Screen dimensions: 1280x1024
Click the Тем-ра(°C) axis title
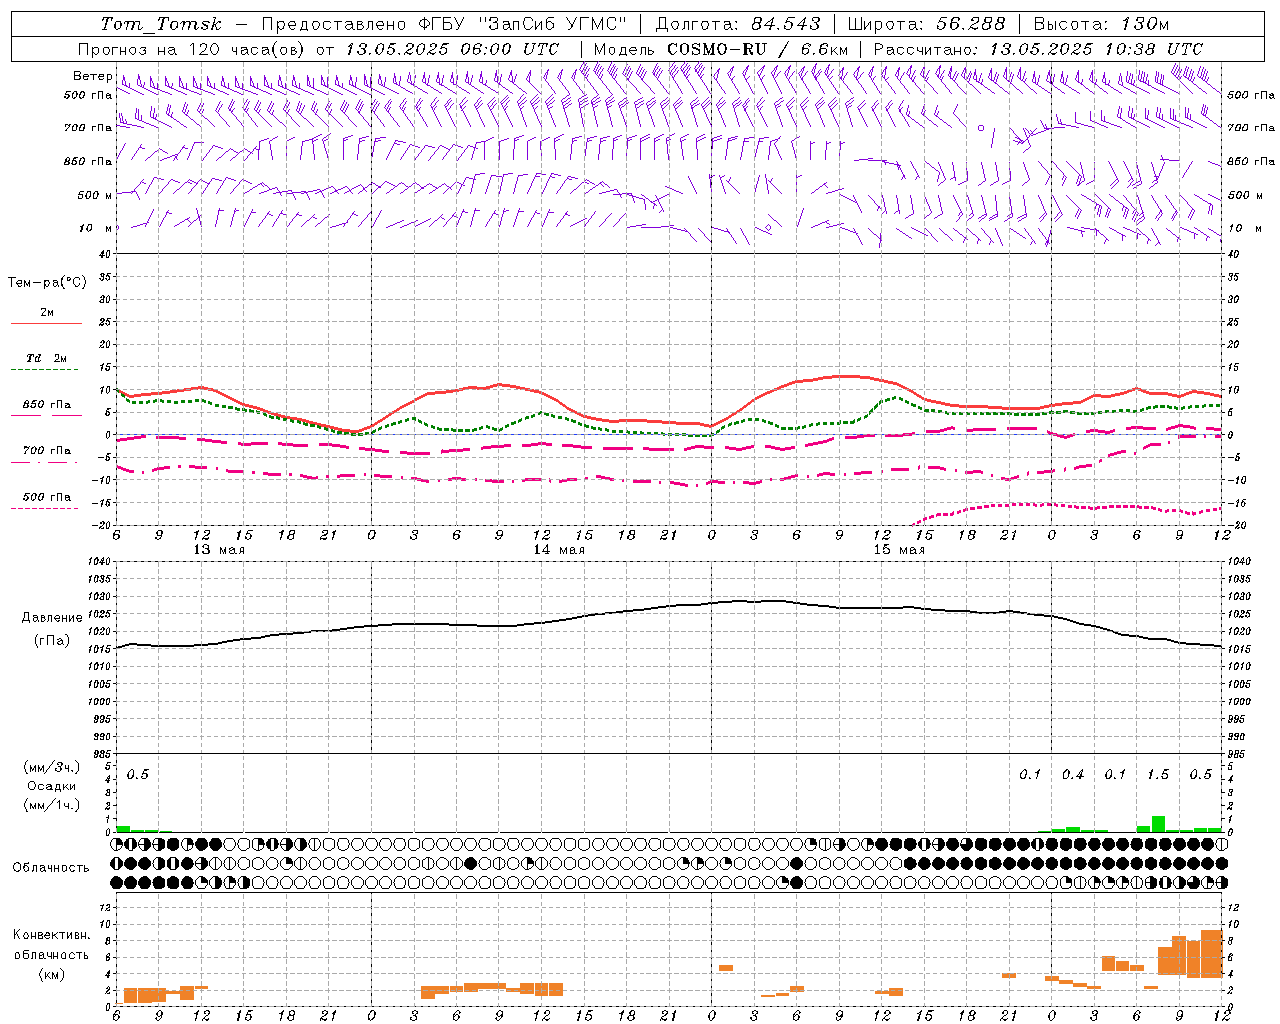[x=47, y=283]
